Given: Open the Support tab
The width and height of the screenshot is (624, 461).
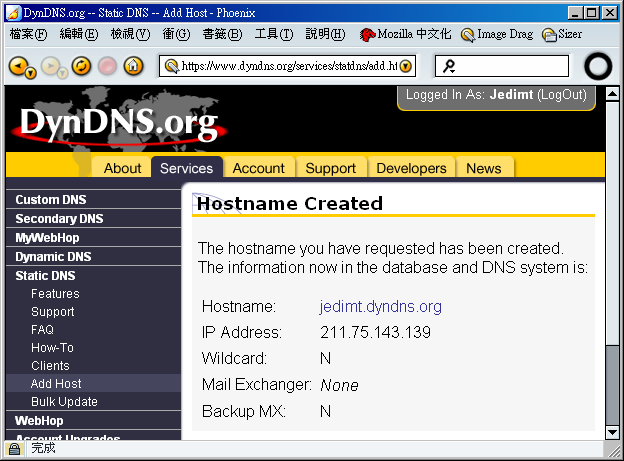Looking at the screenshot, I should (331, 168).
